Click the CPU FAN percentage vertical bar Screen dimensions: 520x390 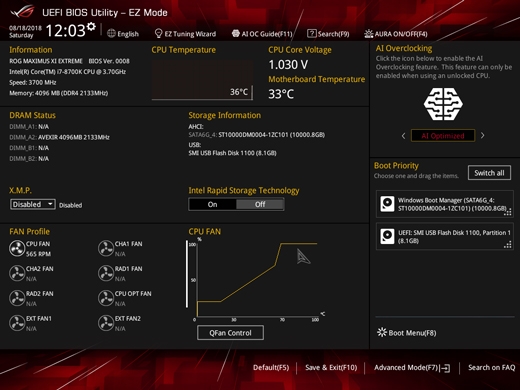[187, 274]
